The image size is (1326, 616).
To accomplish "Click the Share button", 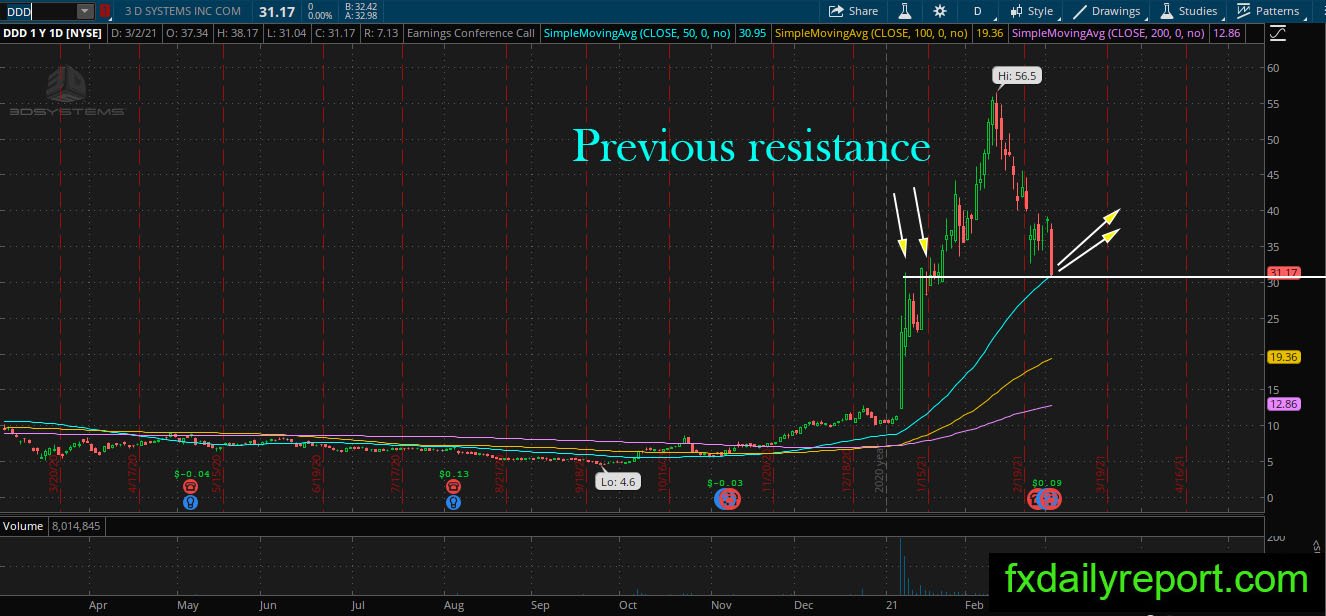I will click(853, 11).
